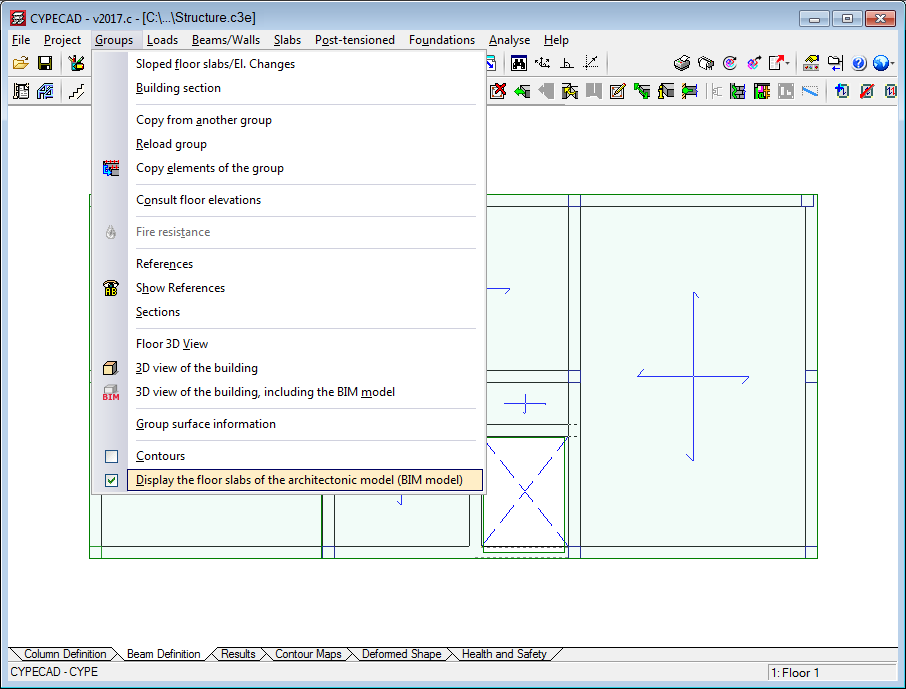Screen dimensions: 906x689
Task: Open the Foundations menu
Action: pos(441,40)
